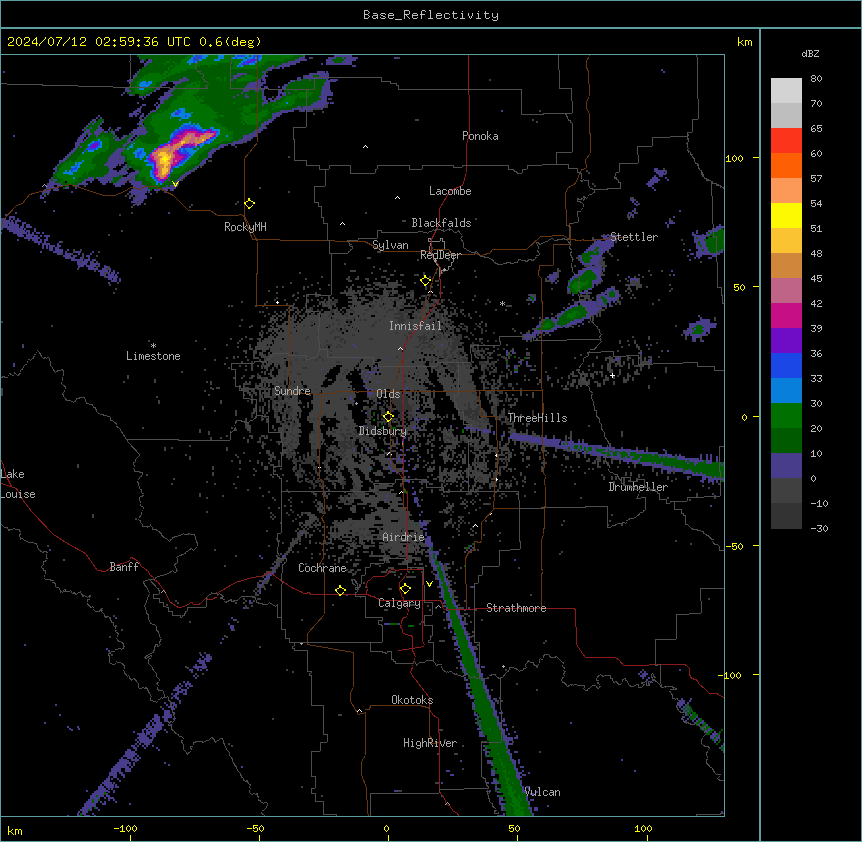Image resolution: width=862 pixels, height=842 pixels.
Task: Click the green echo cluster southwest of Stettler
Action: (584, 280)
